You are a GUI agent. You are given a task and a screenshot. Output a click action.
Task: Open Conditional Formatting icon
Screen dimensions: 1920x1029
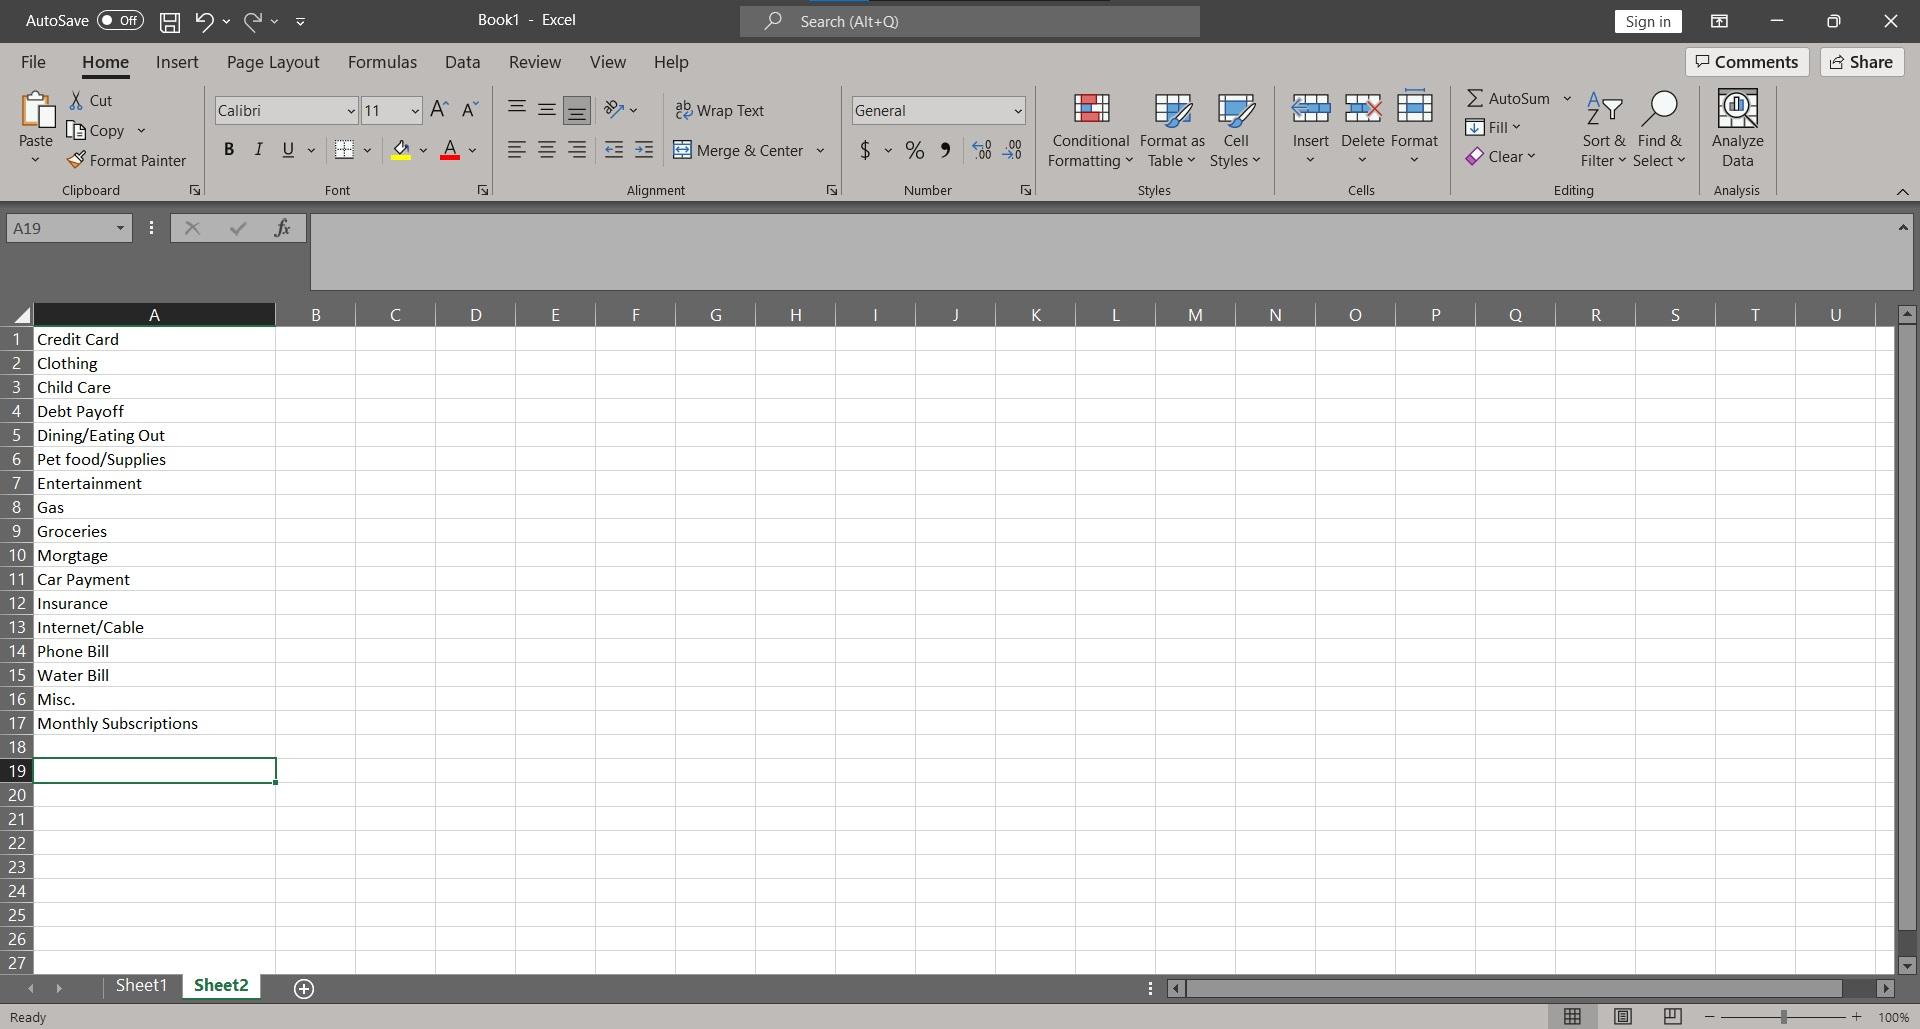1091,108
